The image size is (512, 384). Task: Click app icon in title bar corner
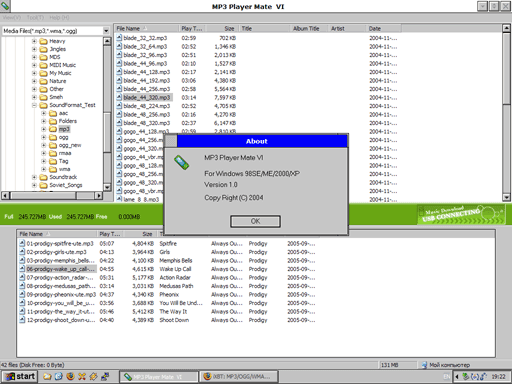point(5,6)
